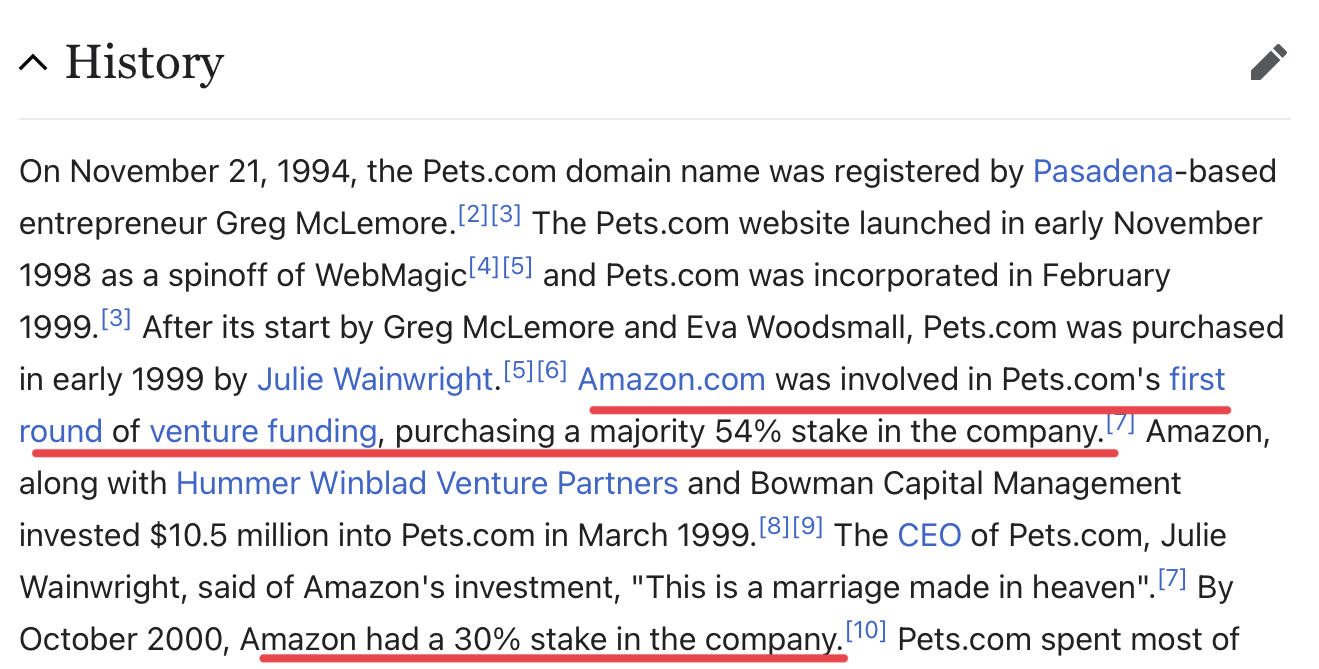Open the venture funding link
Image resolution: width=1319 pixels, height=669 pixels.
(x=264, y=432)
